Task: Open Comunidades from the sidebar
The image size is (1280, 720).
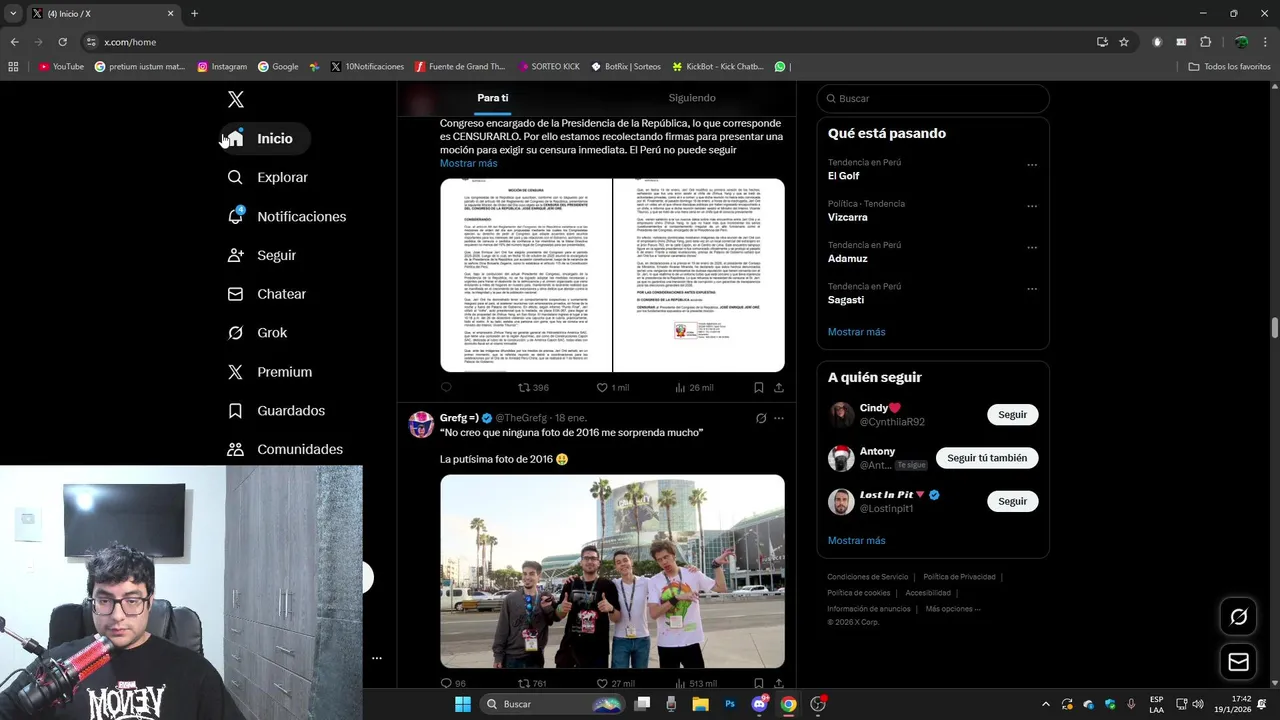Action: pos(286,450)
